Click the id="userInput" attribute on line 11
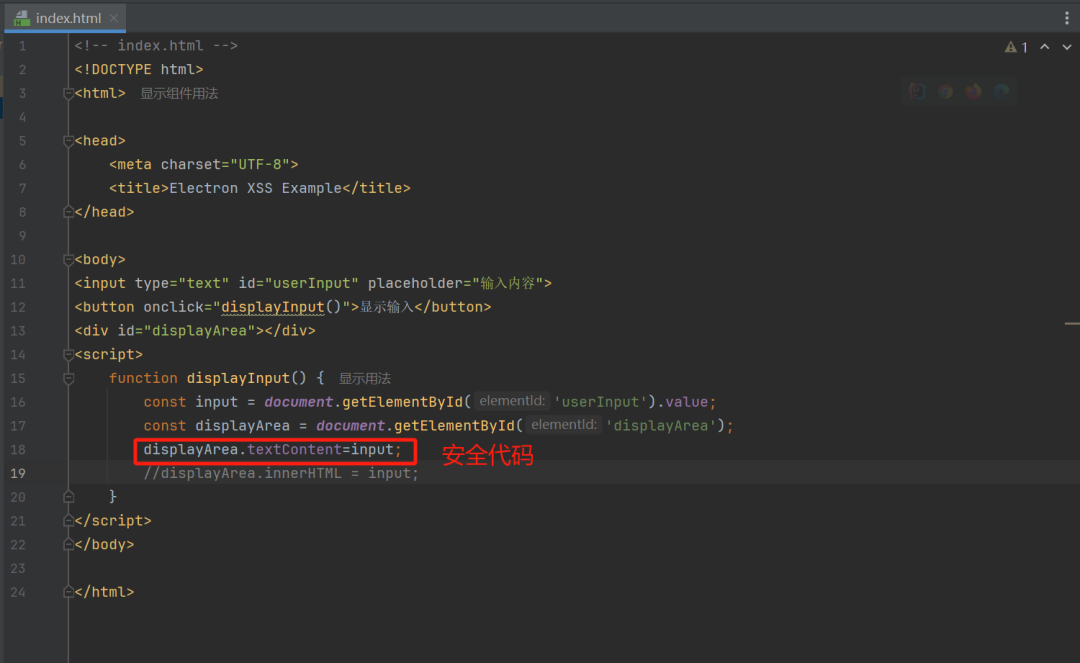Screen dimensions: 1080x663 (x=298, y=284)
